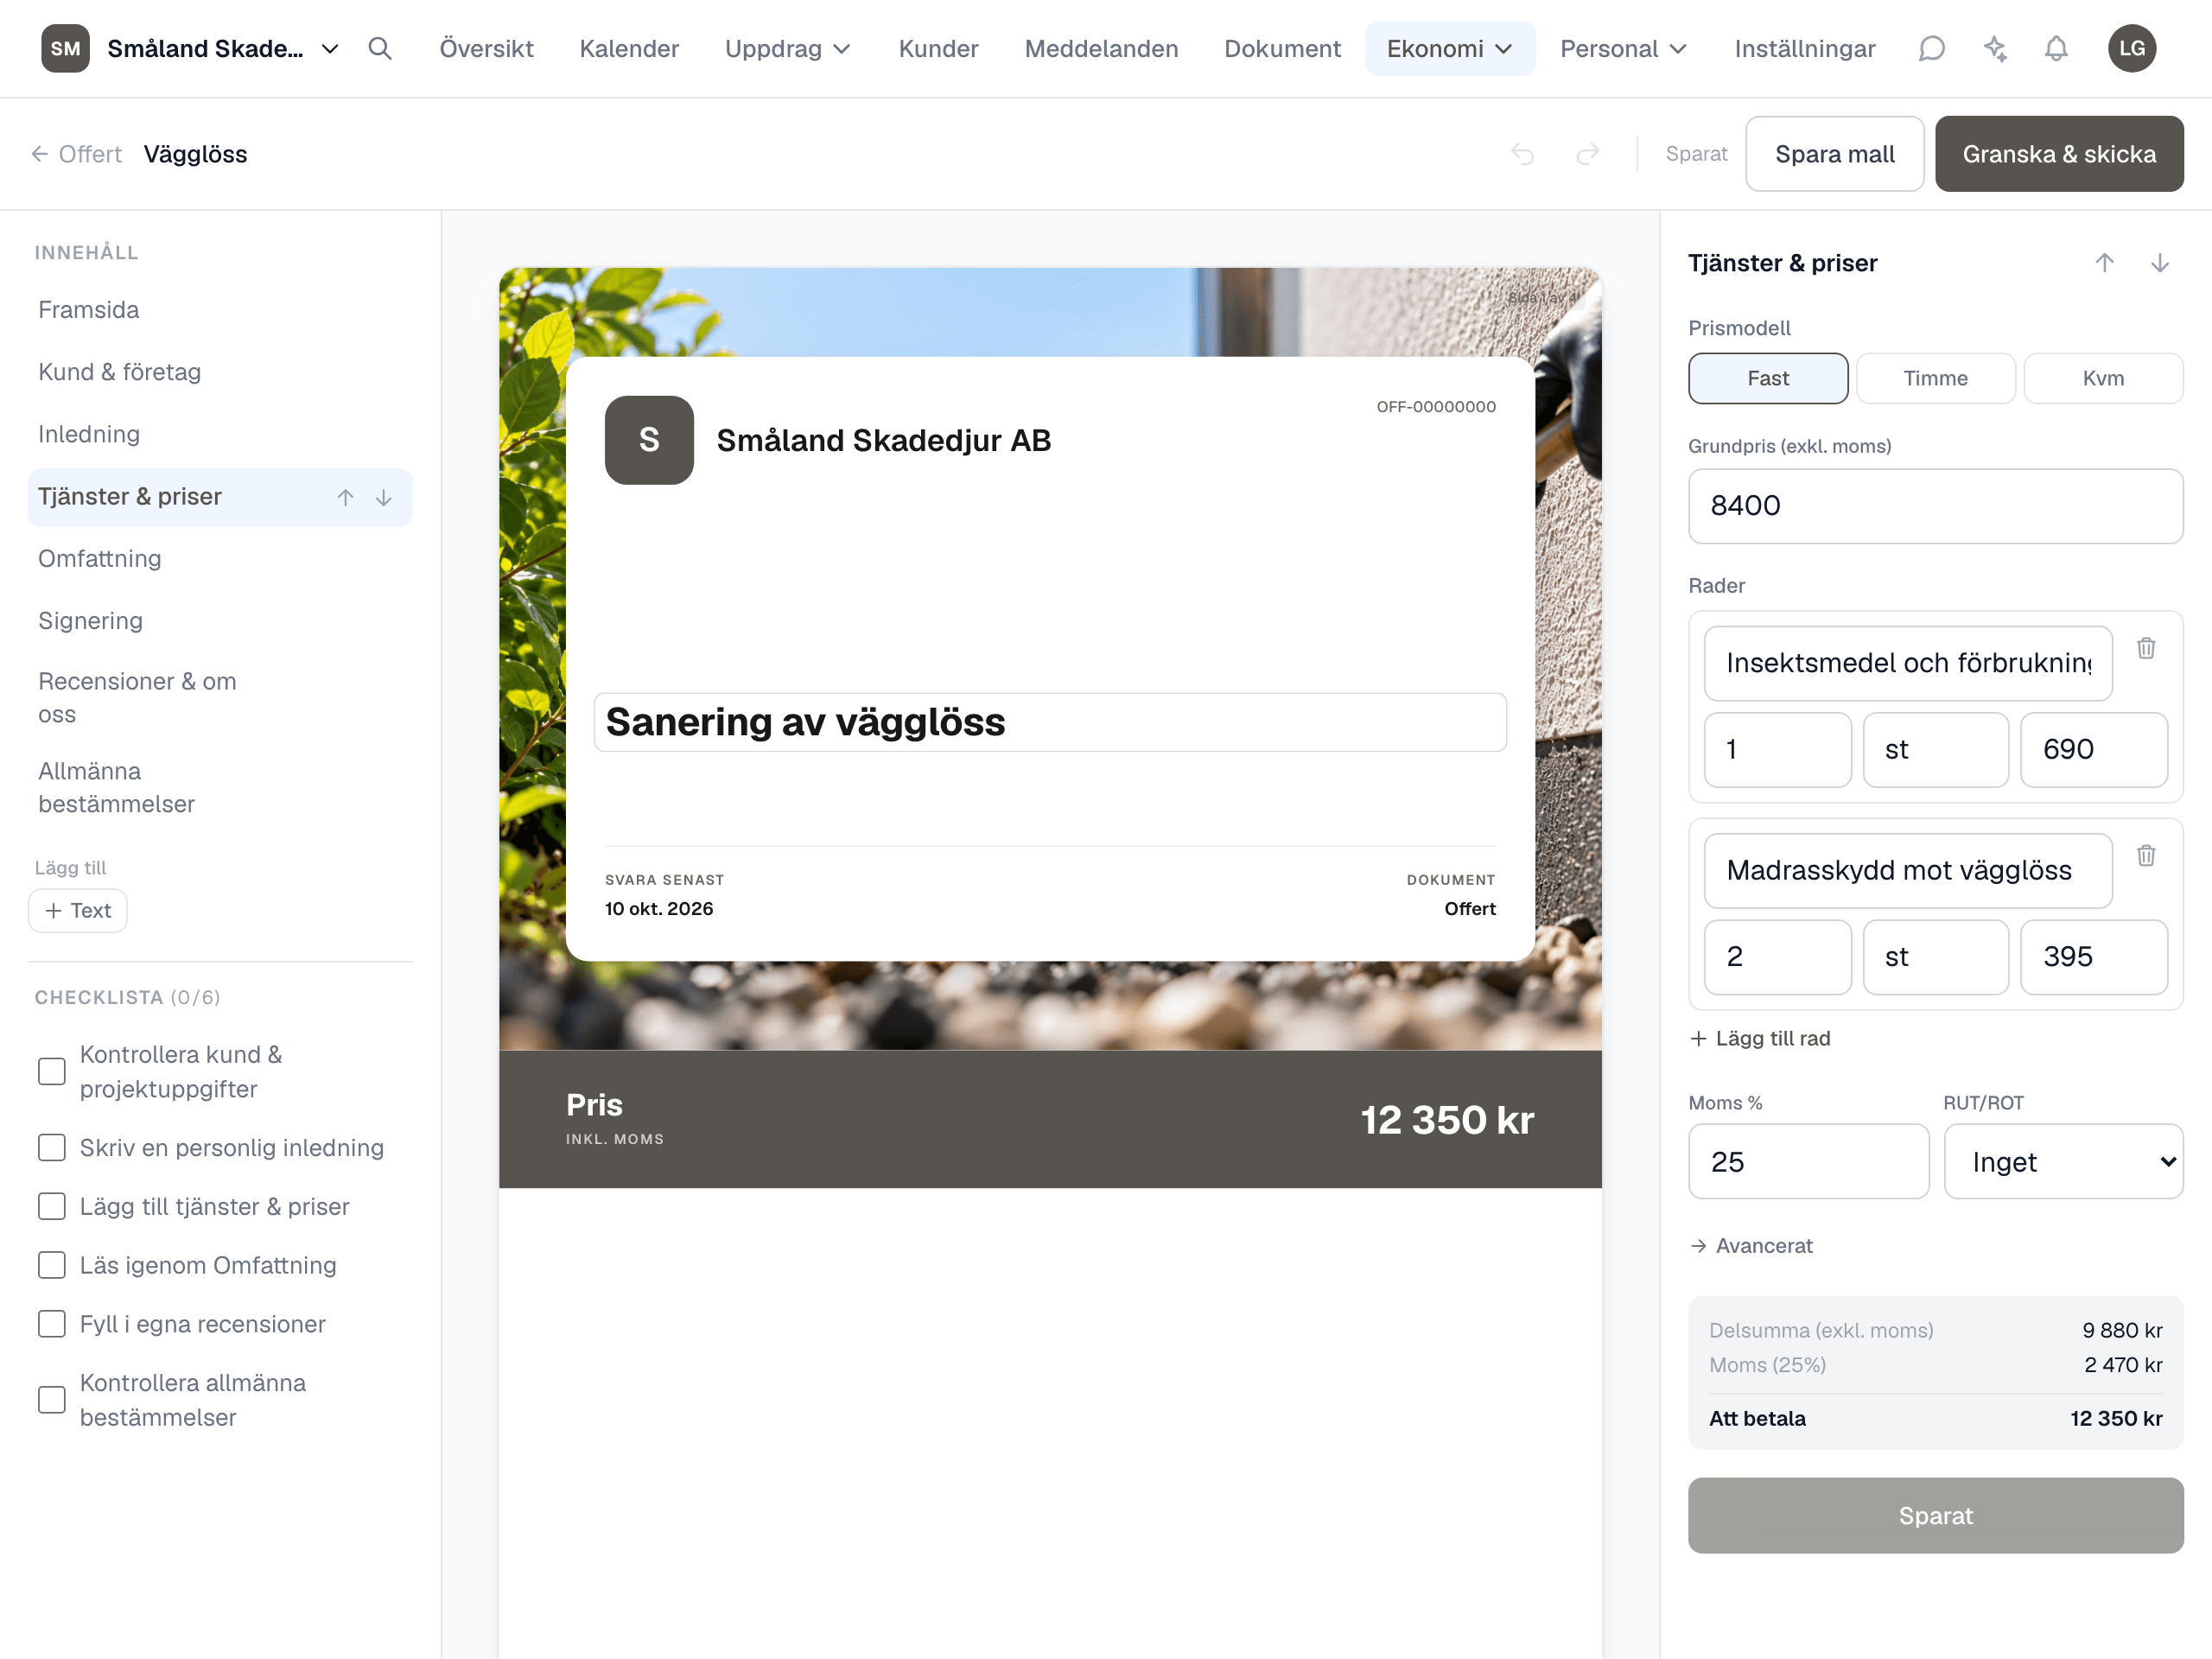
Task: Add a Text section
Action: click(x=78, y=910)
